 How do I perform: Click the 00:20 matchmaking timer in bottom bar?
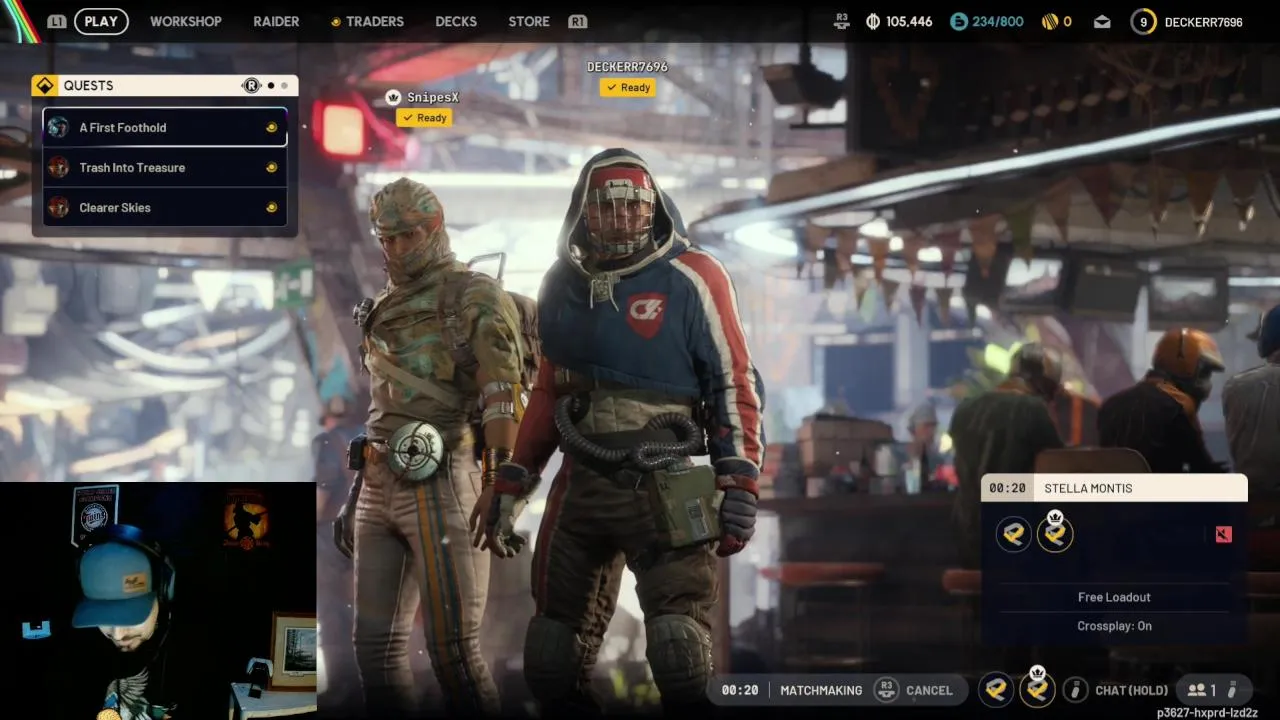pyautogui.click(x=739, y=690)
